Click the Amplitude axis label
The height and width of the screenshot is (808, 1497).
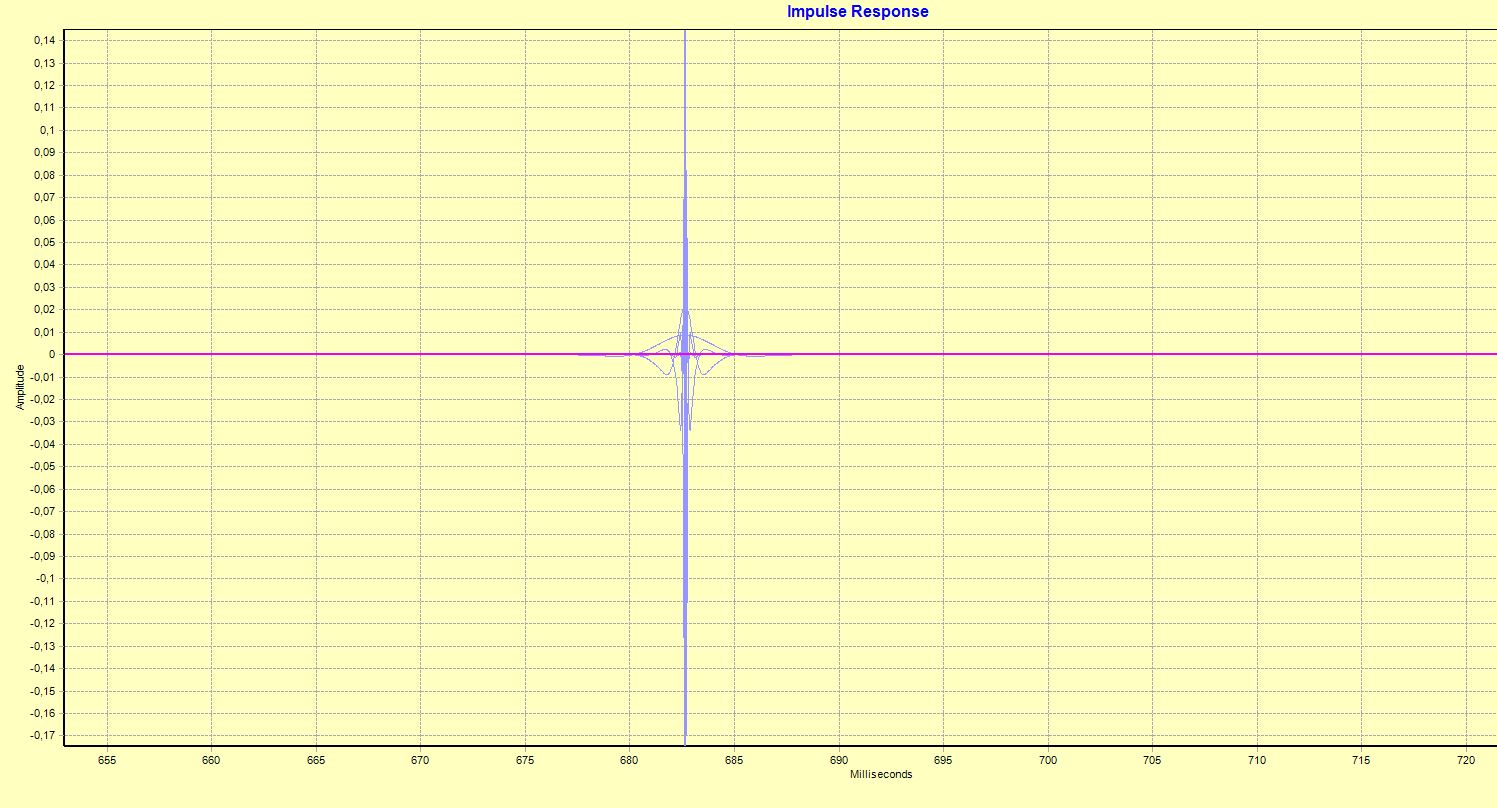[19, 385]
